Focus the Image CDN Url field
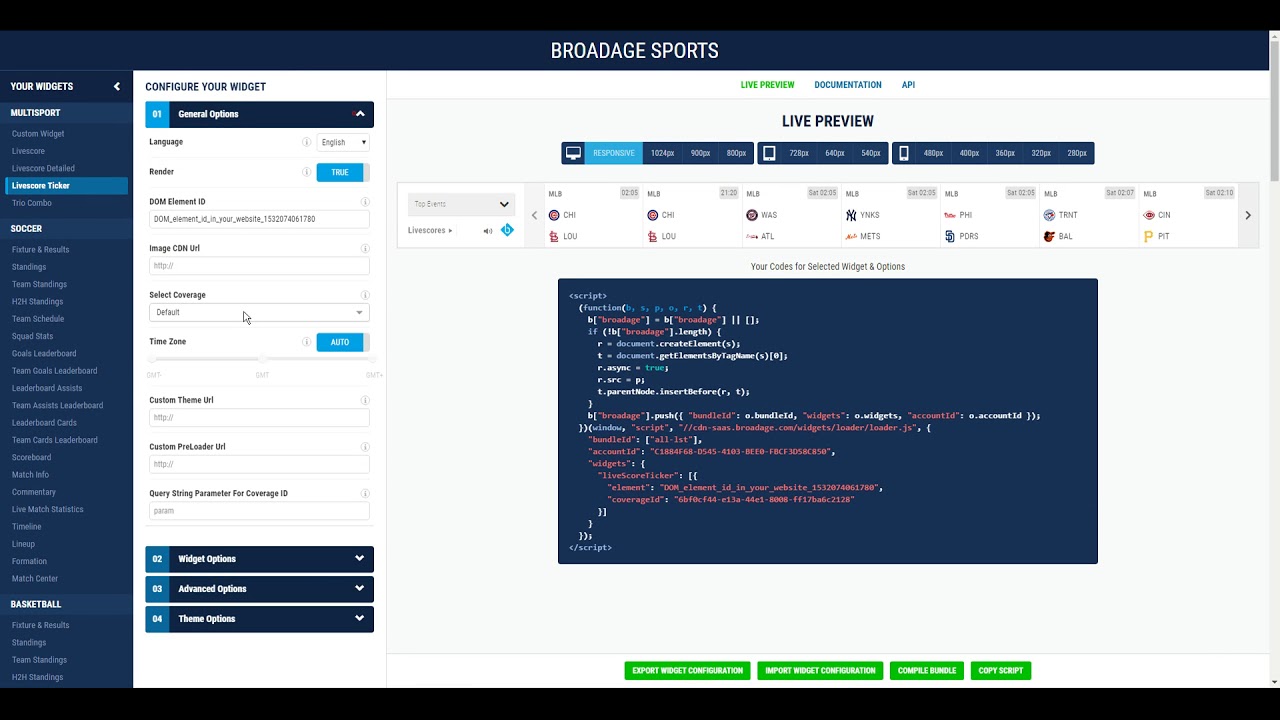This screenshot has height=720, width=1280. 259,266
